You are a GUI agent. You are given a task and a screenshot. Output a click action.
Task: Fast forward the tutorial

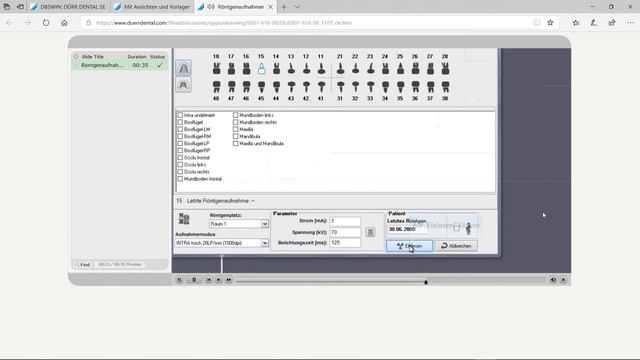229,280
